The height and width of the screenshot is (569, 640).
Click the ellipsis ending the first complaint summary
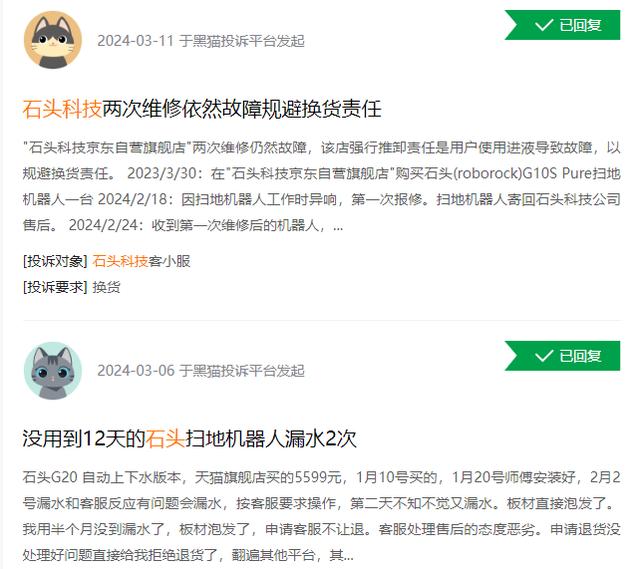tap(338, 228)
